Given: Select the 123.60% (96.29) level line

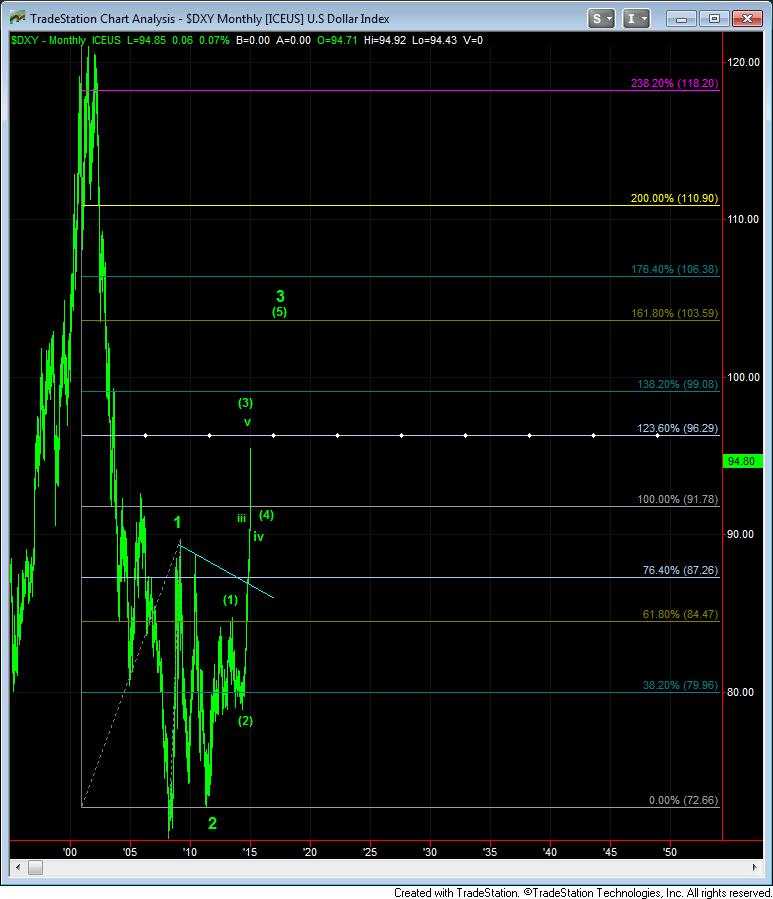Looking at the screenshot, I should tap(400, 435).
